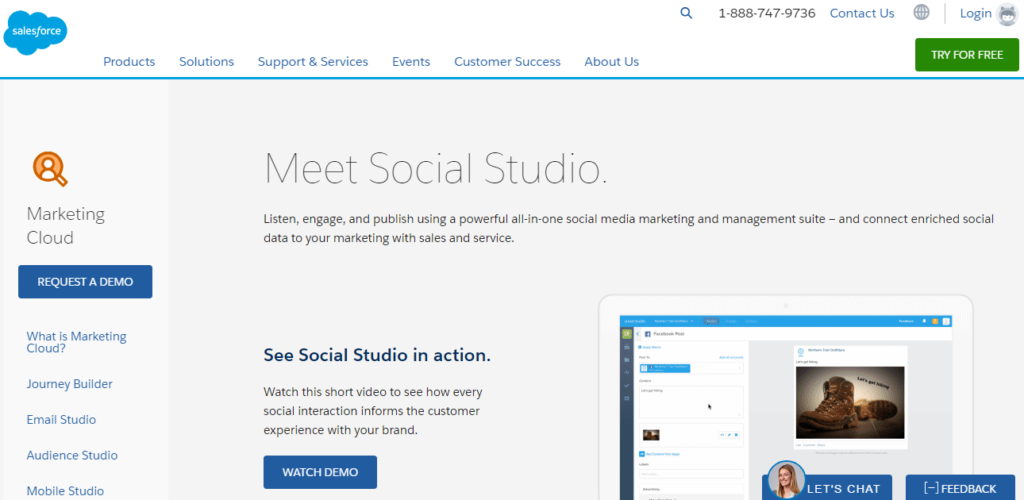Click the Login link

(976, 13)
